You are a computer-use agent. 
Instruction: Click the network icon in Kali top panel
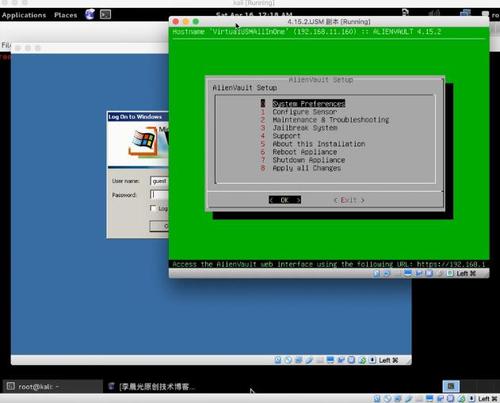pos(465,14)
